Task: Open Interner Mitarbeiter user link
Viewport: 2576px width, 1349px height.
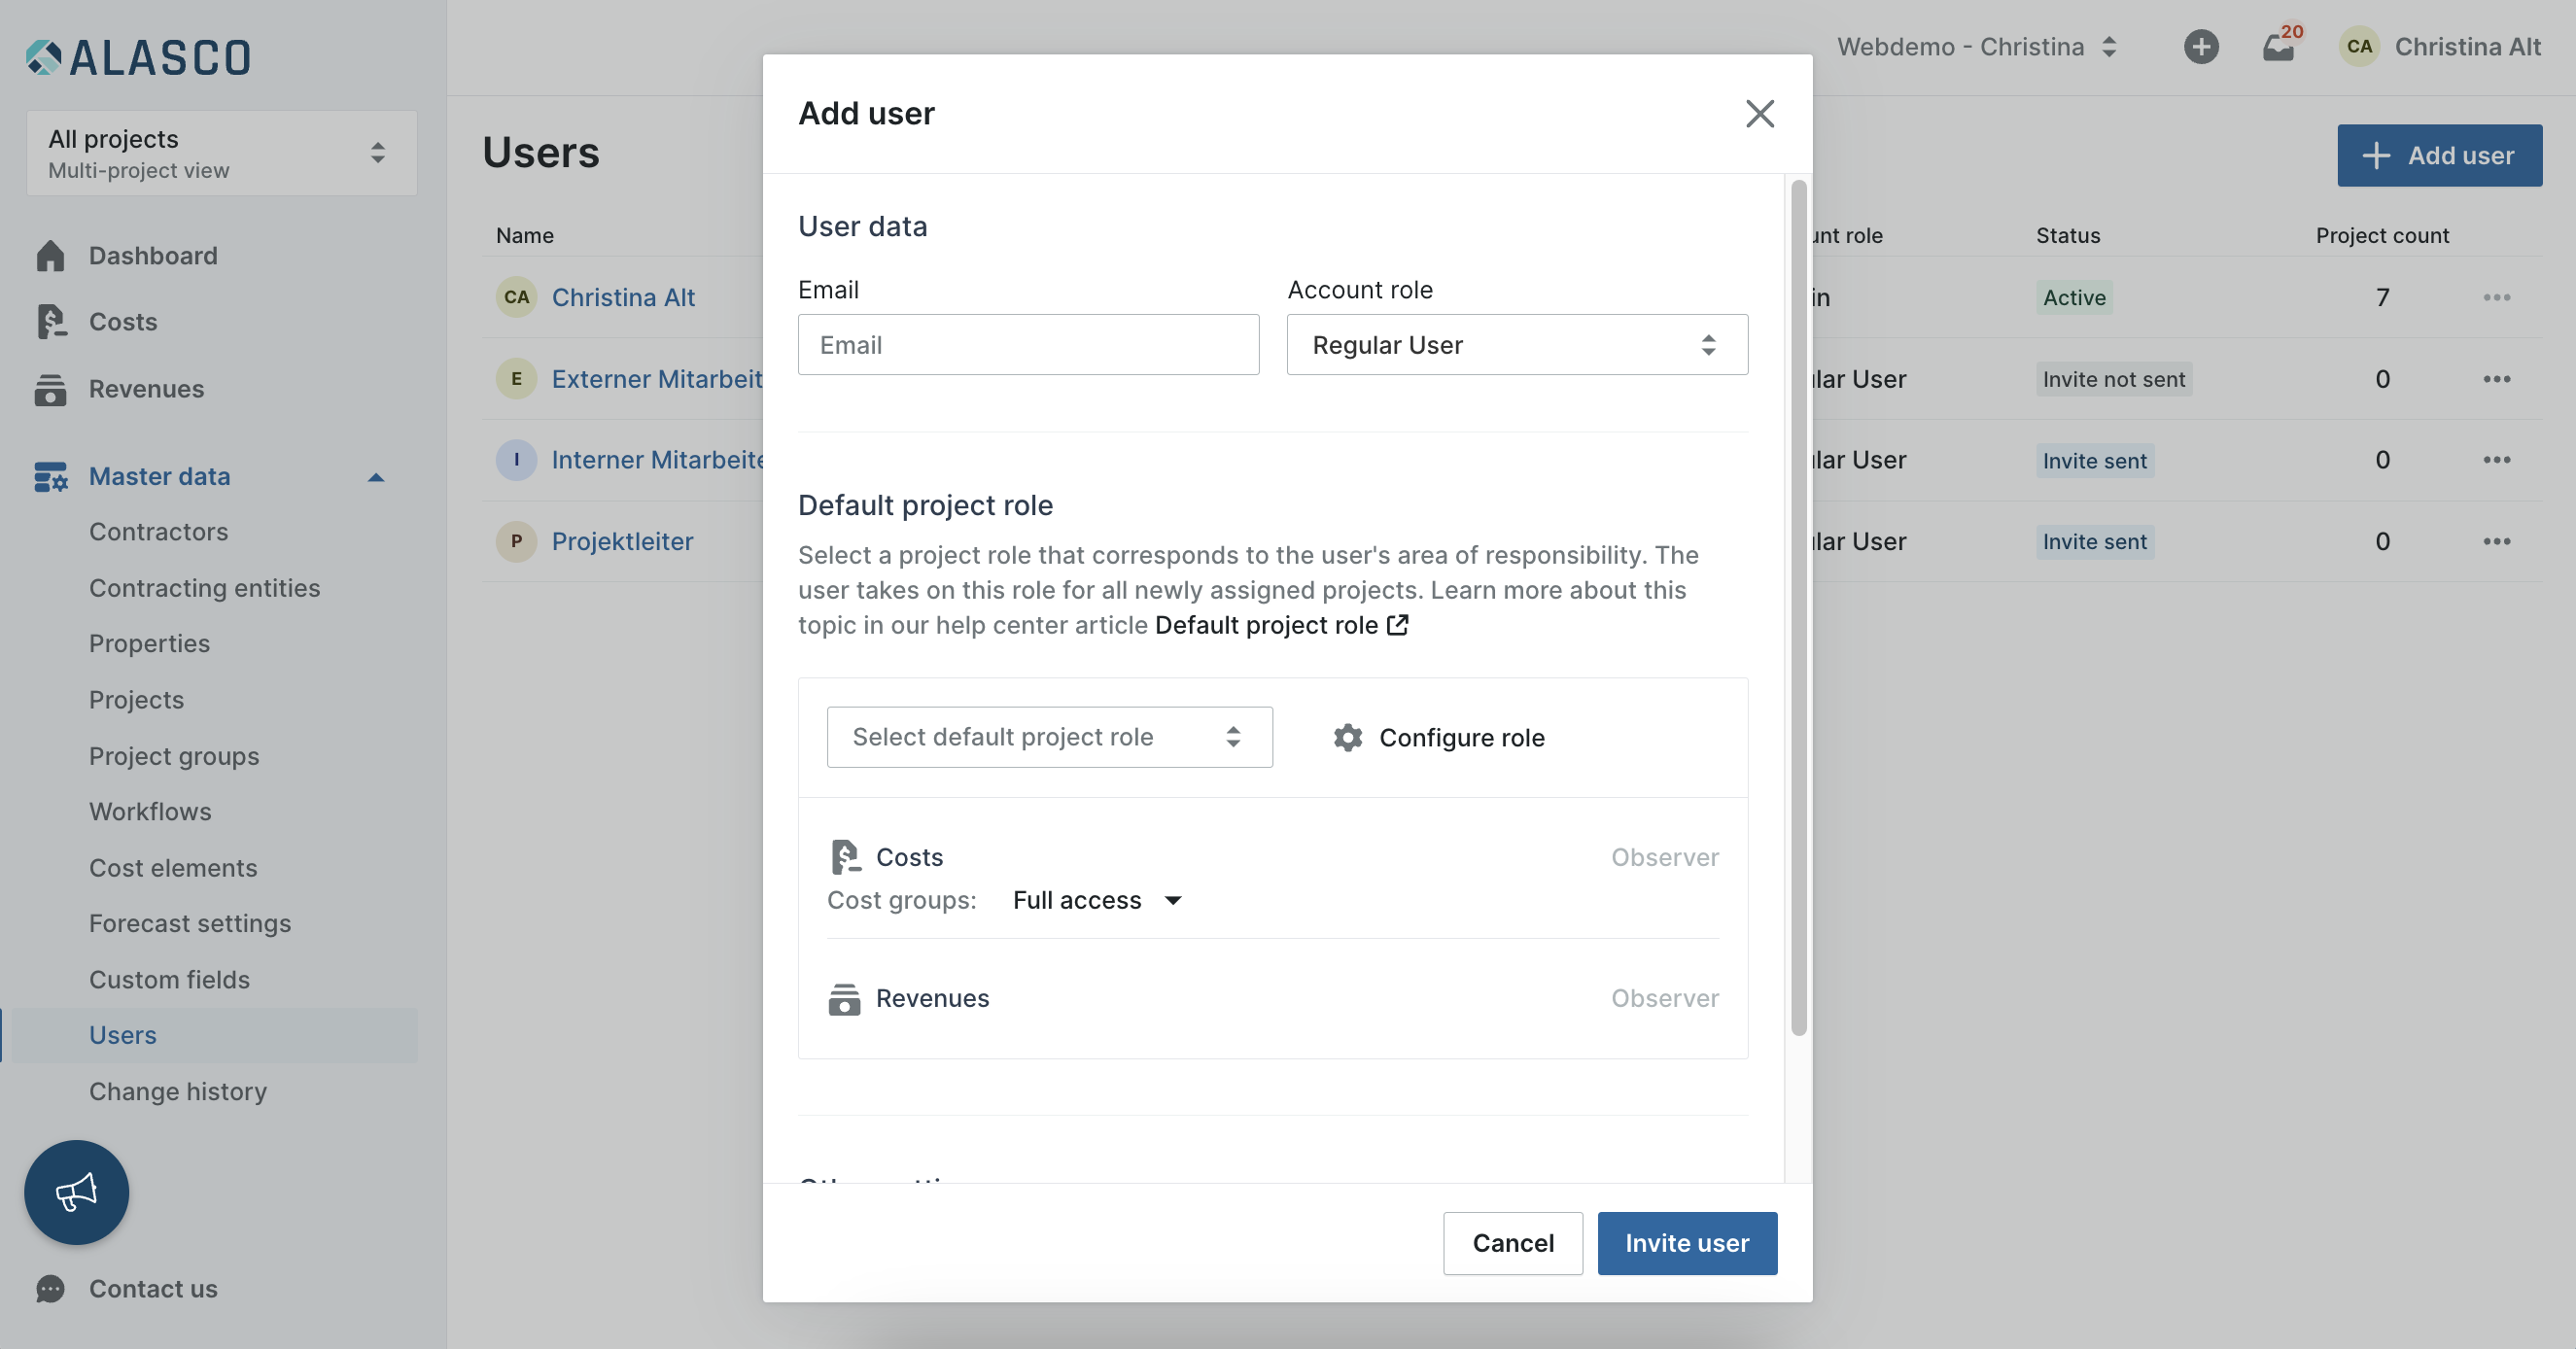Action: (657, 460)
